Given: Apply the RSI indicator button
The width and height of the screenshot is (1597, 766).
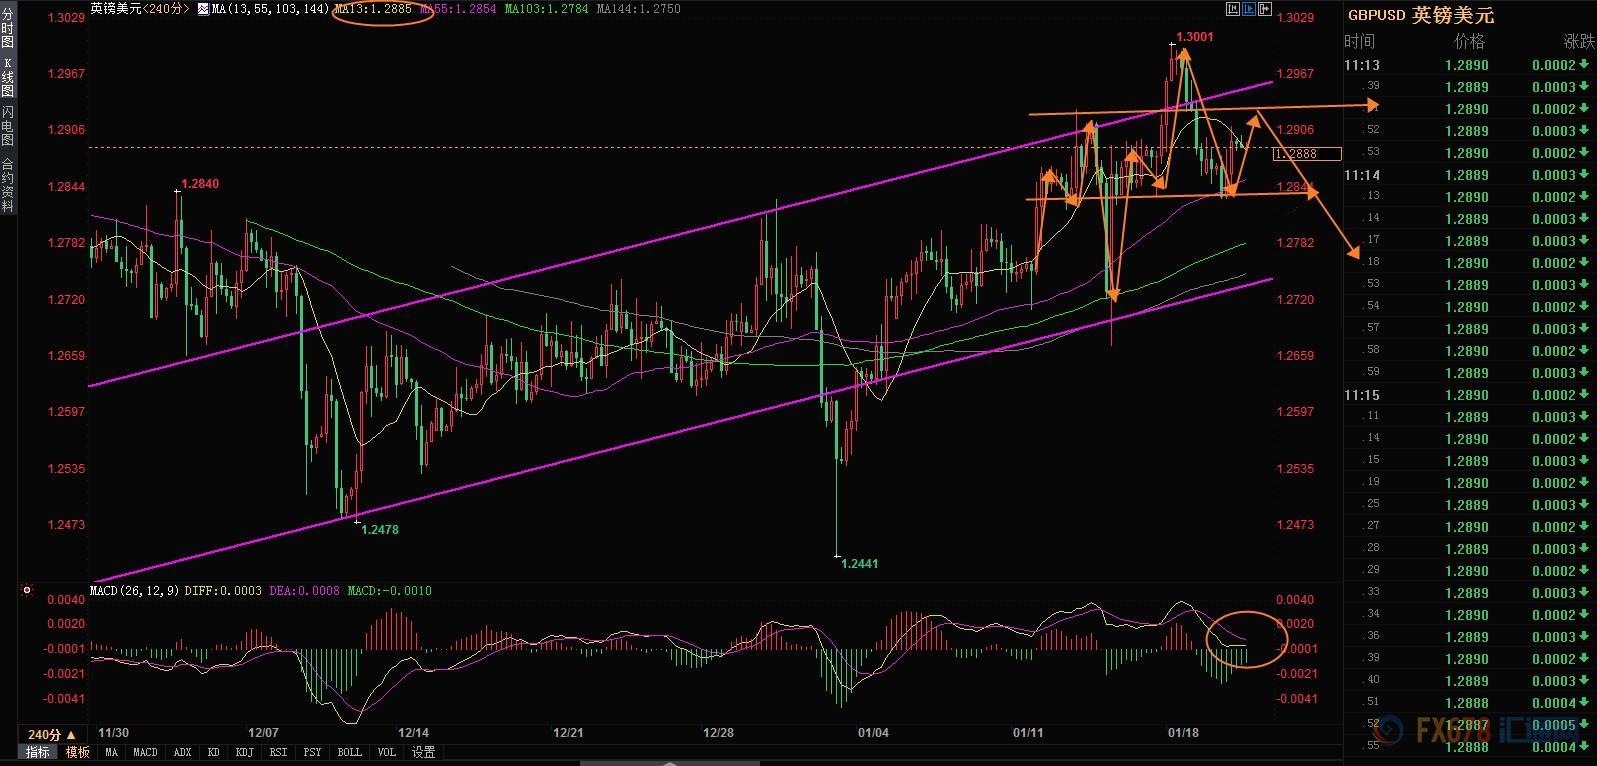Looking at the screenshot, I should tap(278, 752).
